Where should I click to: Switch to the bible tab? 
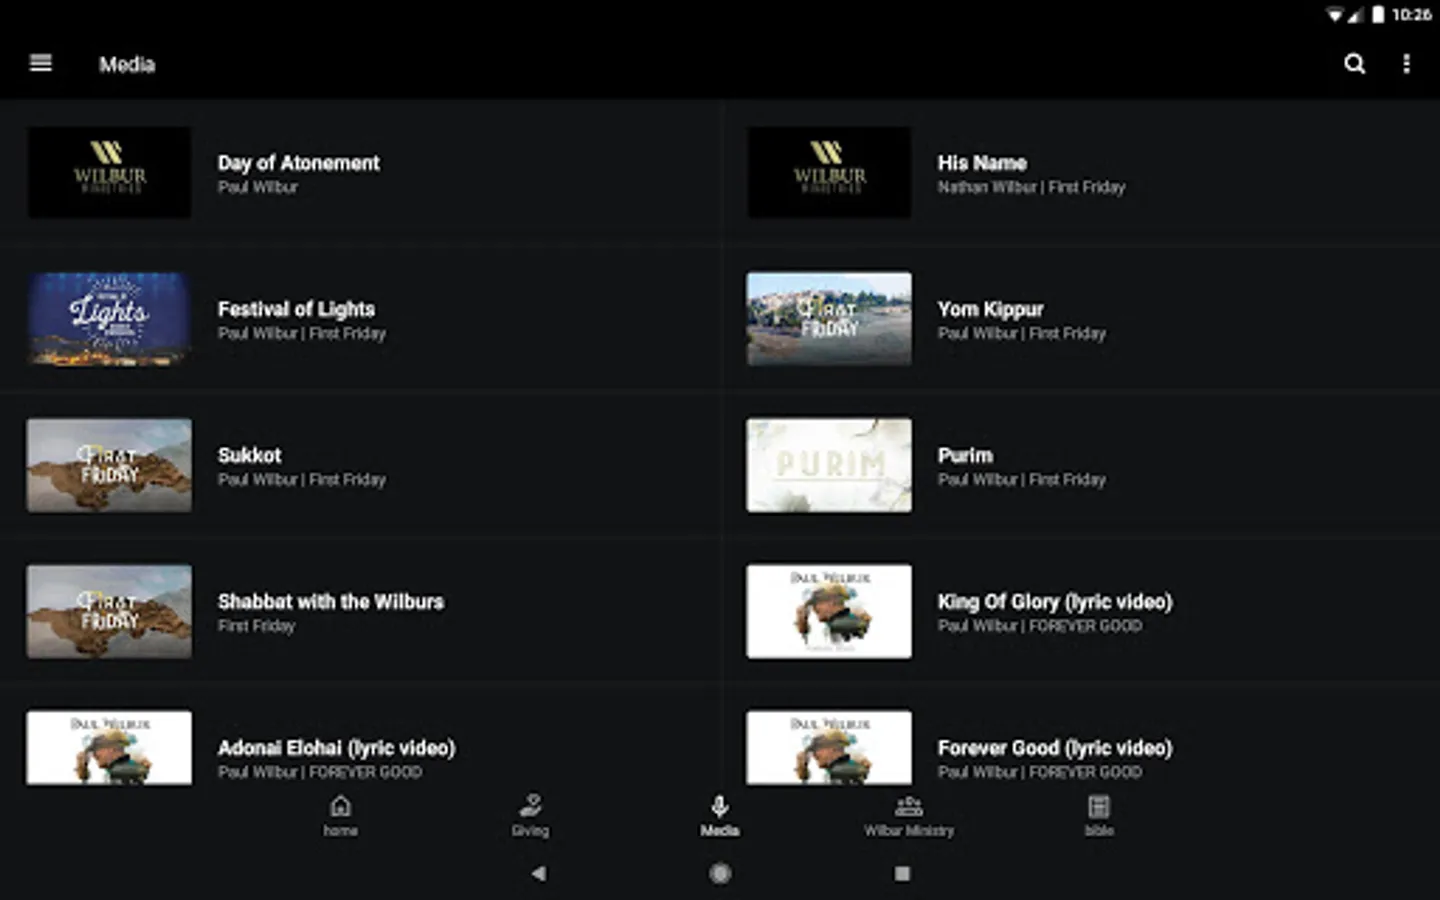(1099, 816)
